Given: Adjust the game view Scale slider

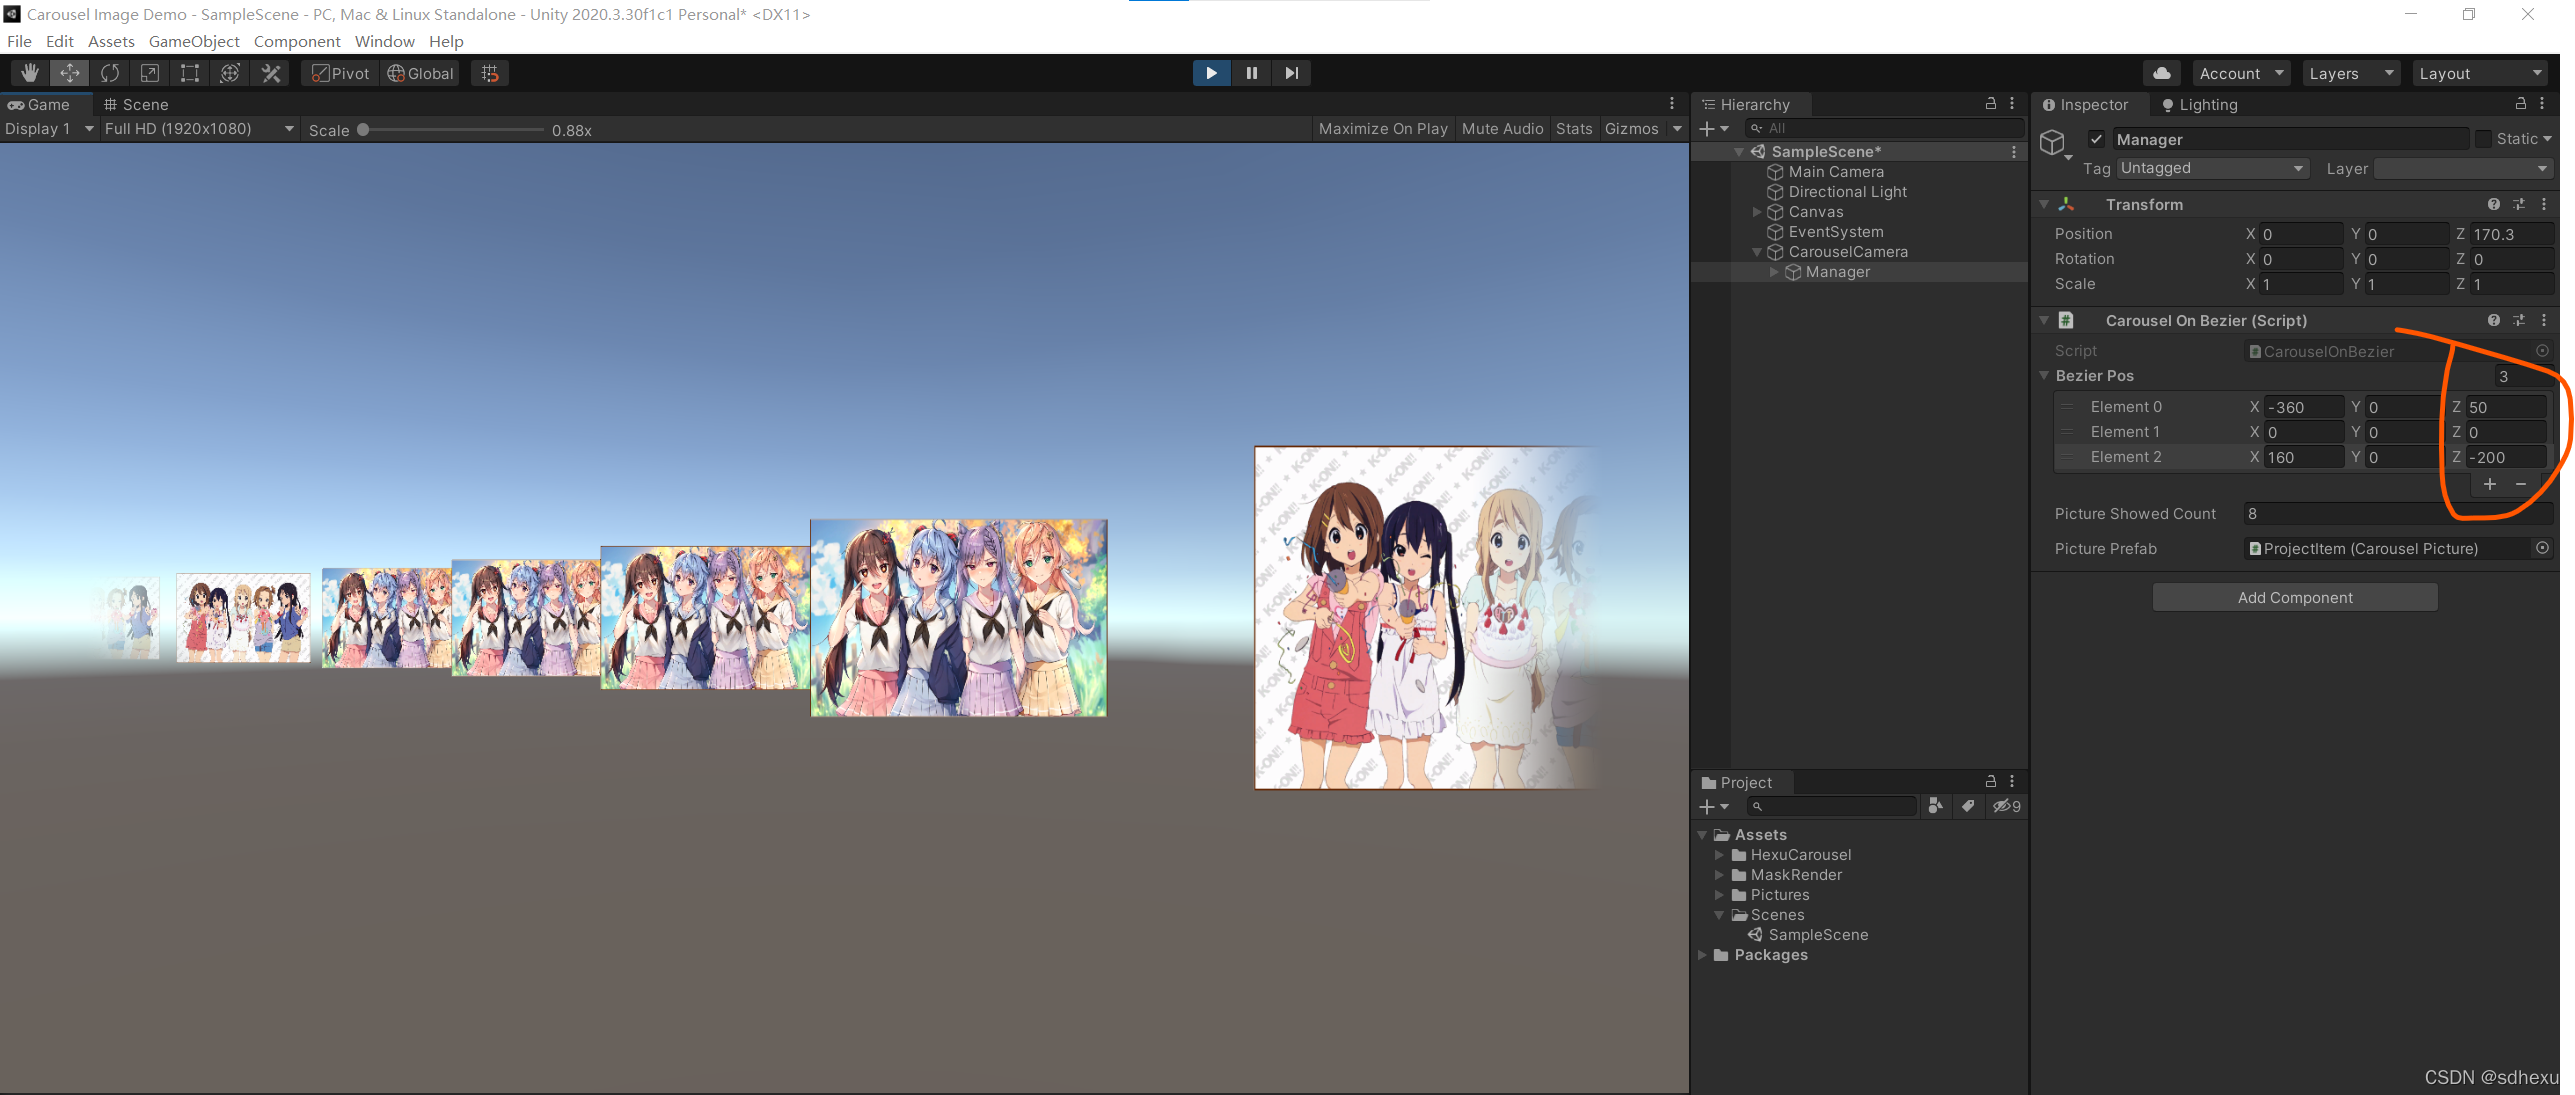Looking at the screenshot, I should tap(364, 130).
